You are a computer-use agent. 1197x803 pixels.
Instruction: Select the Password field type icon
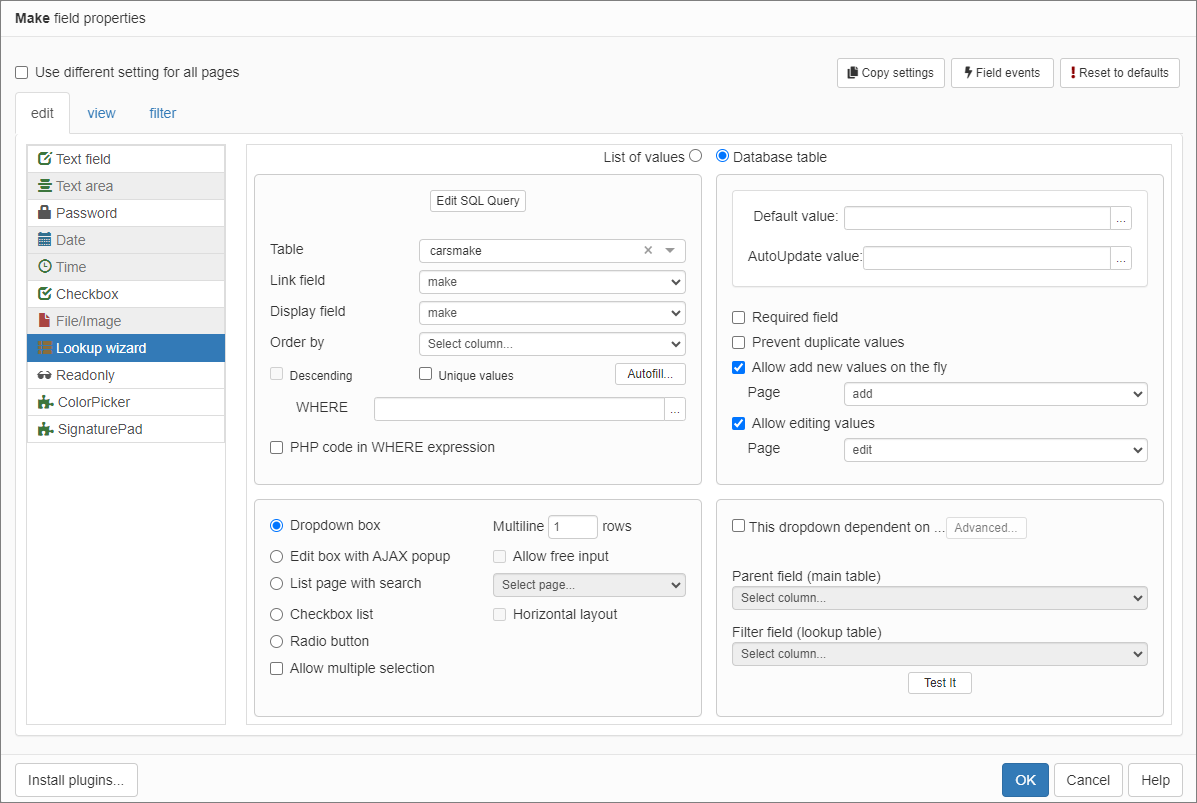(44, 212)
